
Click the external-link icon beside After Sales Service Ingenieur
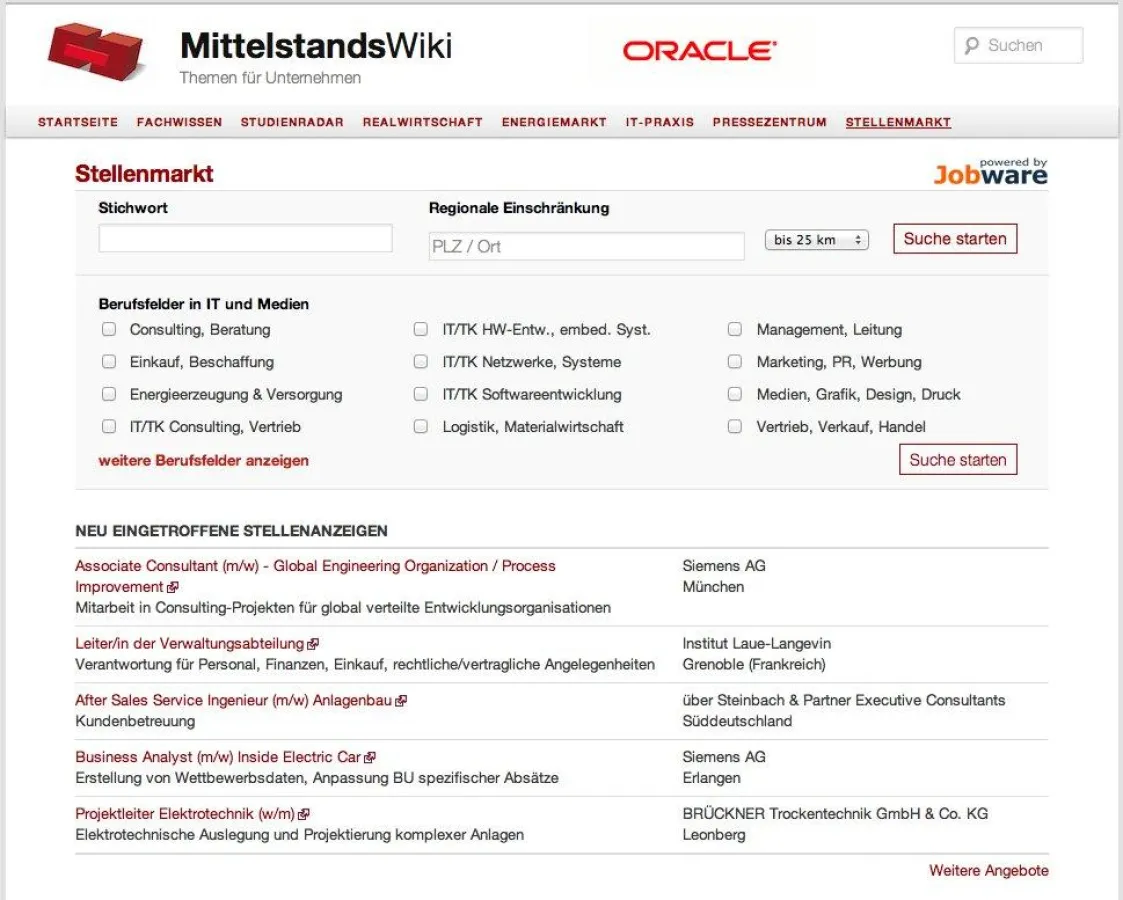click(399, 700)
